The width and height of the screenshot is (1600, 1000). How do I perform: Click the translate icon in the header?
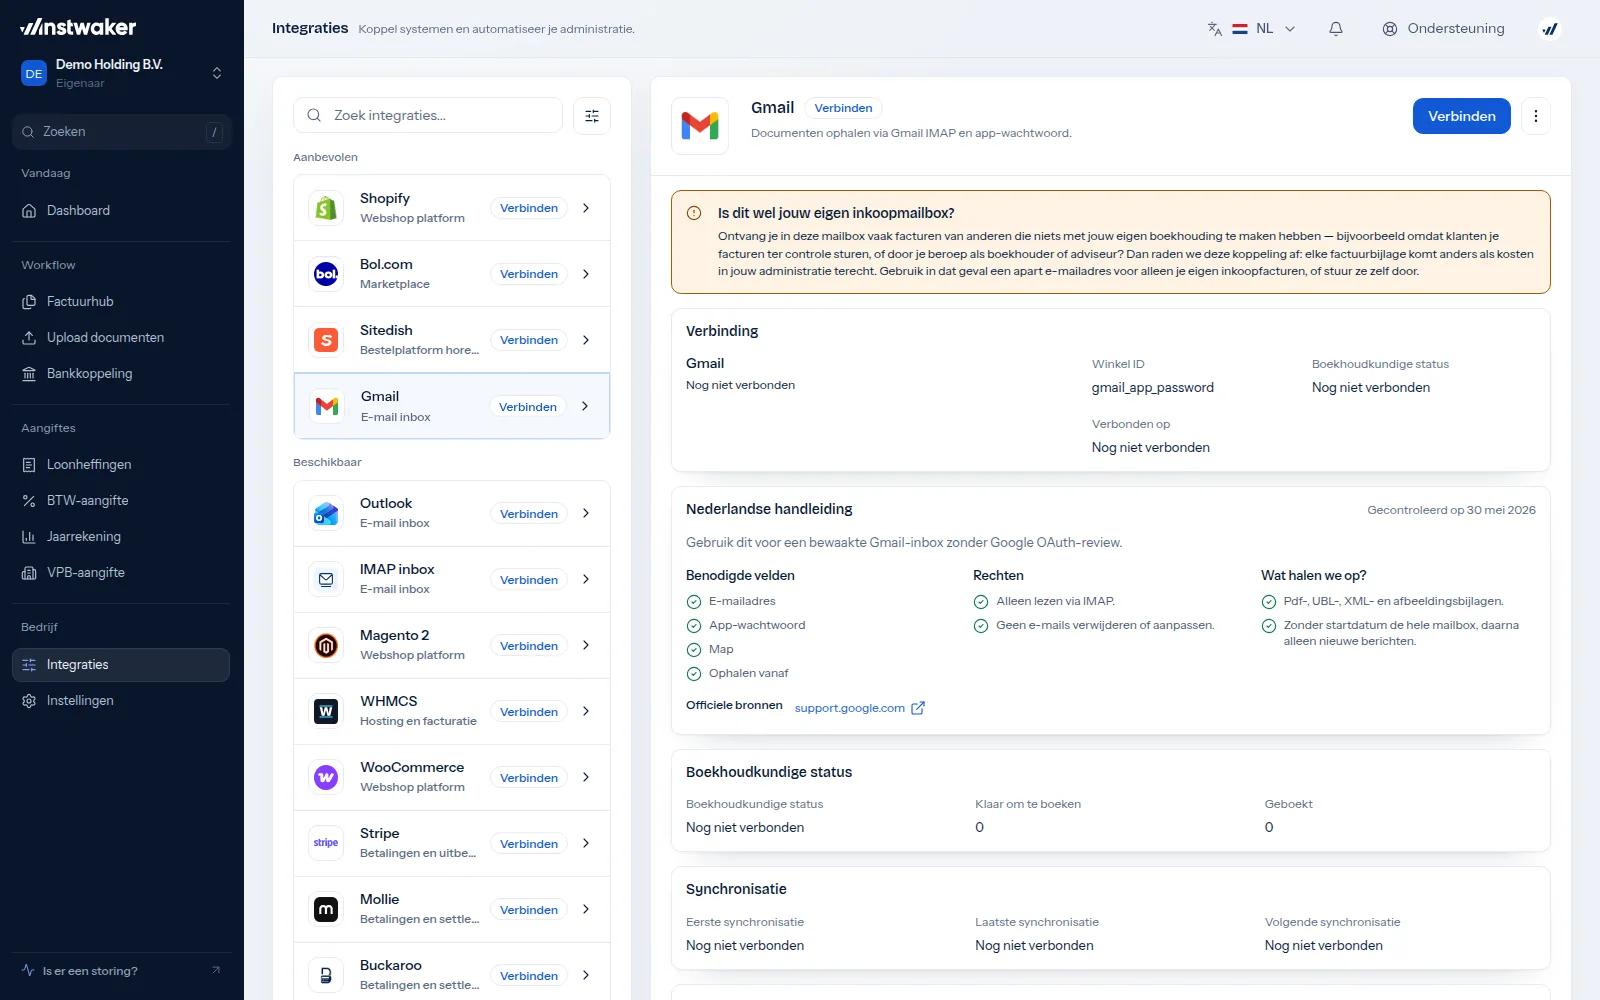pyautogui.click(x=1214, y=29)
